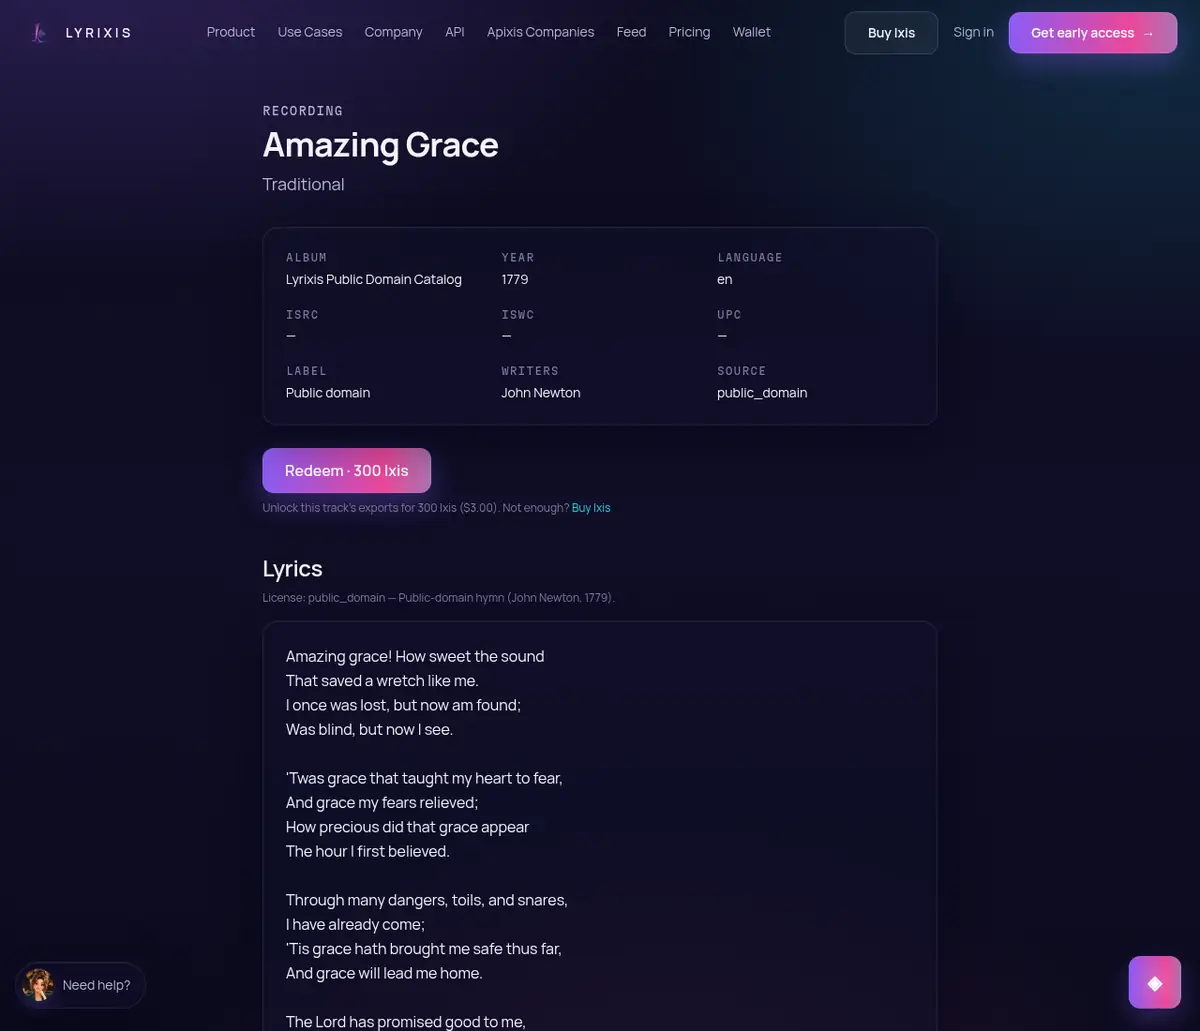Click the Need help avatar image
This screenshot has height=1031, width=1200.
39,985
